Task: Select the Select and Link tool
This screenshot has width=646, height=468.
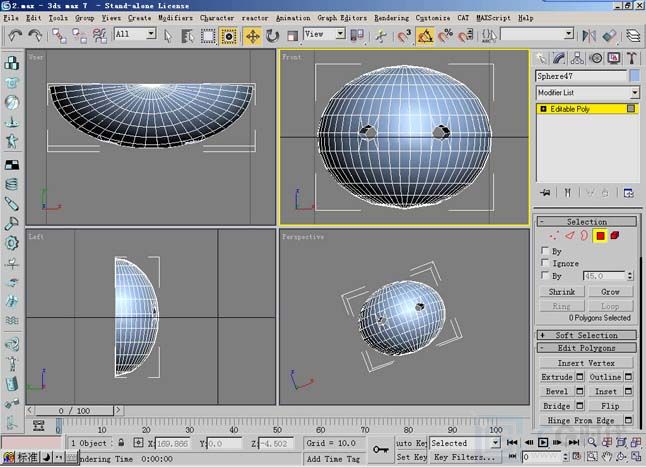Action: click(59, 36)
